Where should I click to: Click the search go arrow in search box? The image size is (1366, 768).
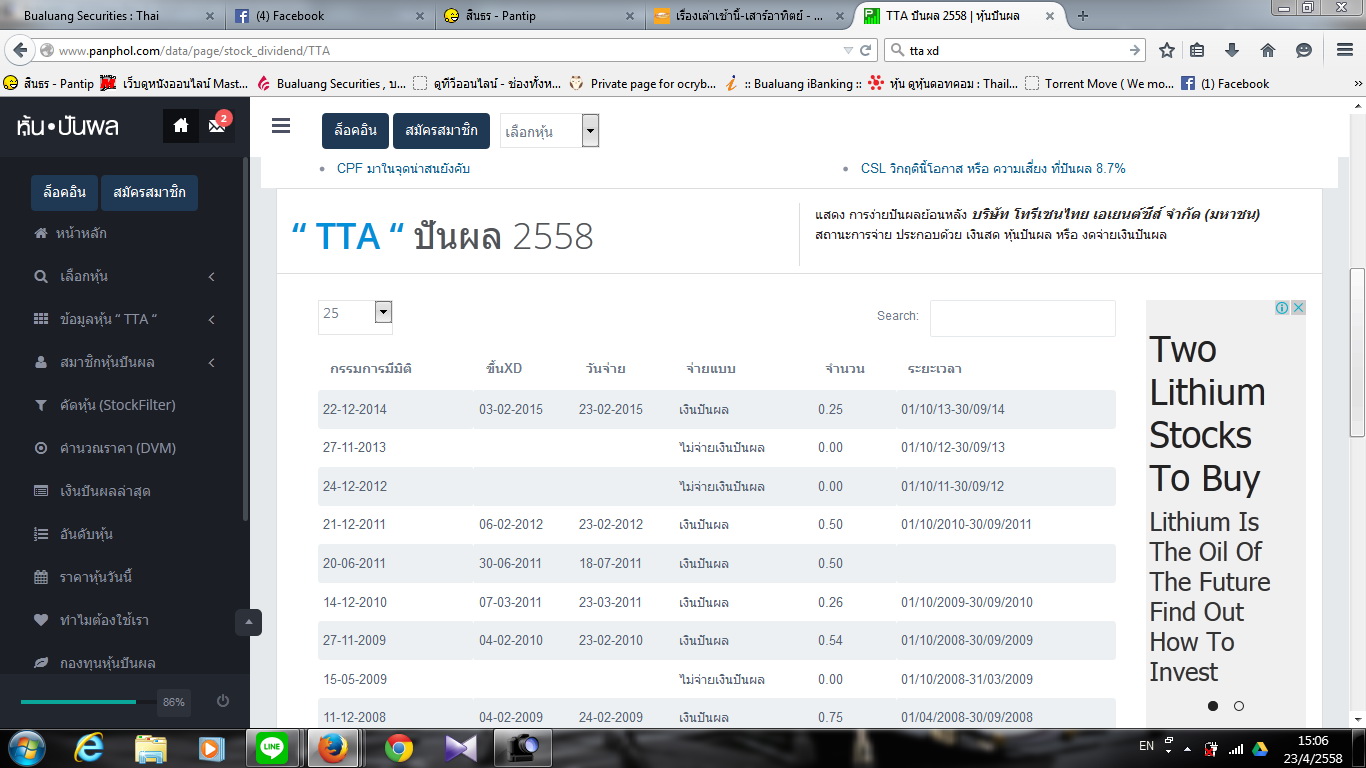click(x=1135, y=50)
